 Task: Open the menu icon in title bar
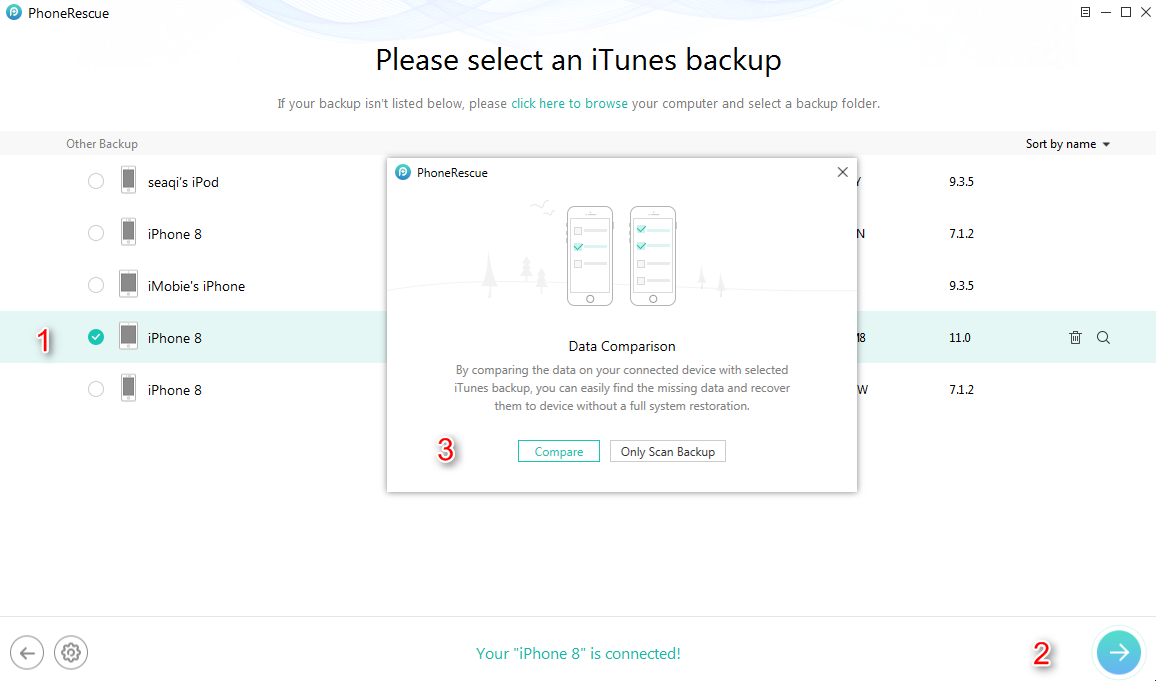[1085, 12]
